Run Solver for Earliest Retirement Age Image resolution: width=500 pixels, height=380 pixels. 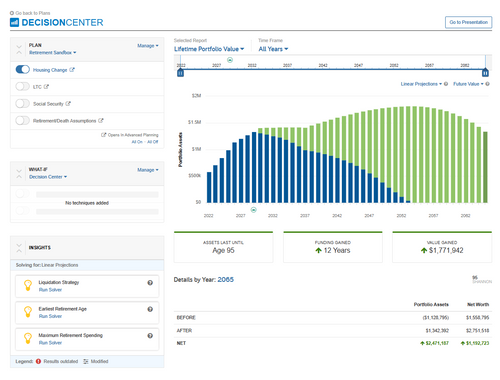coord(50,316)
